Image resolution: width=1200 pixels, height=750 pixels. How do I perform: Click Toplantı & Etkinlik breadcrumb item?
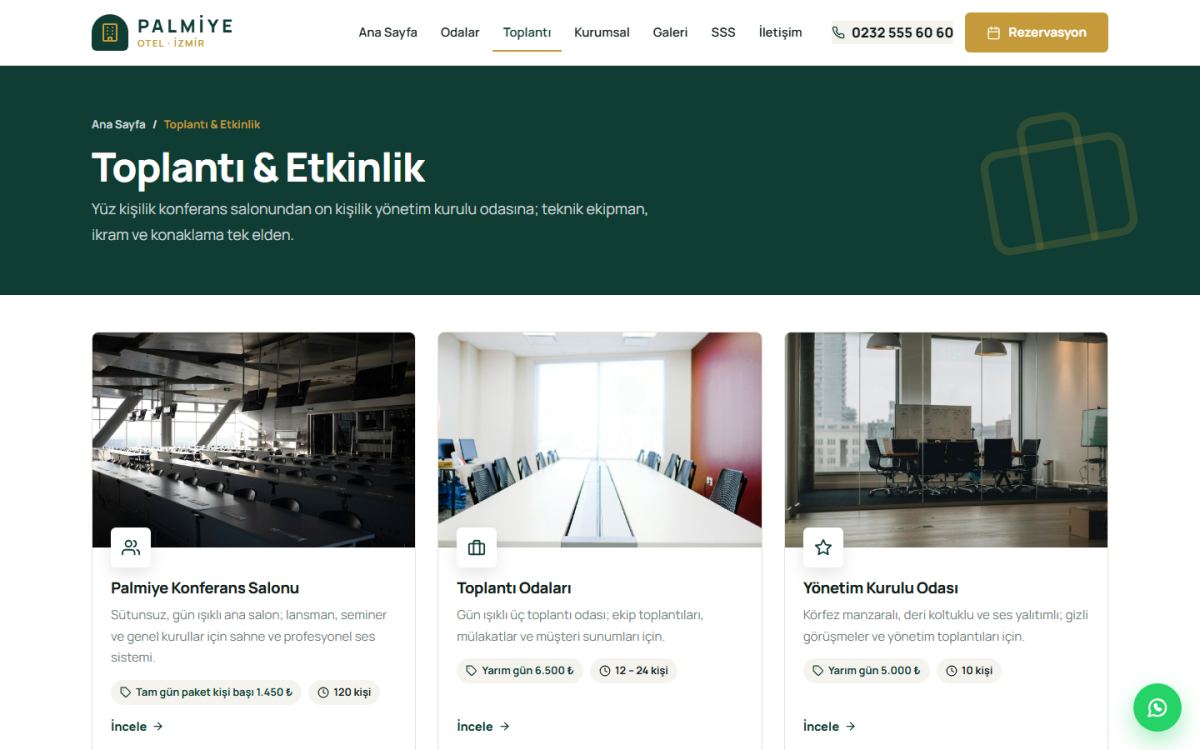[212, 125]
